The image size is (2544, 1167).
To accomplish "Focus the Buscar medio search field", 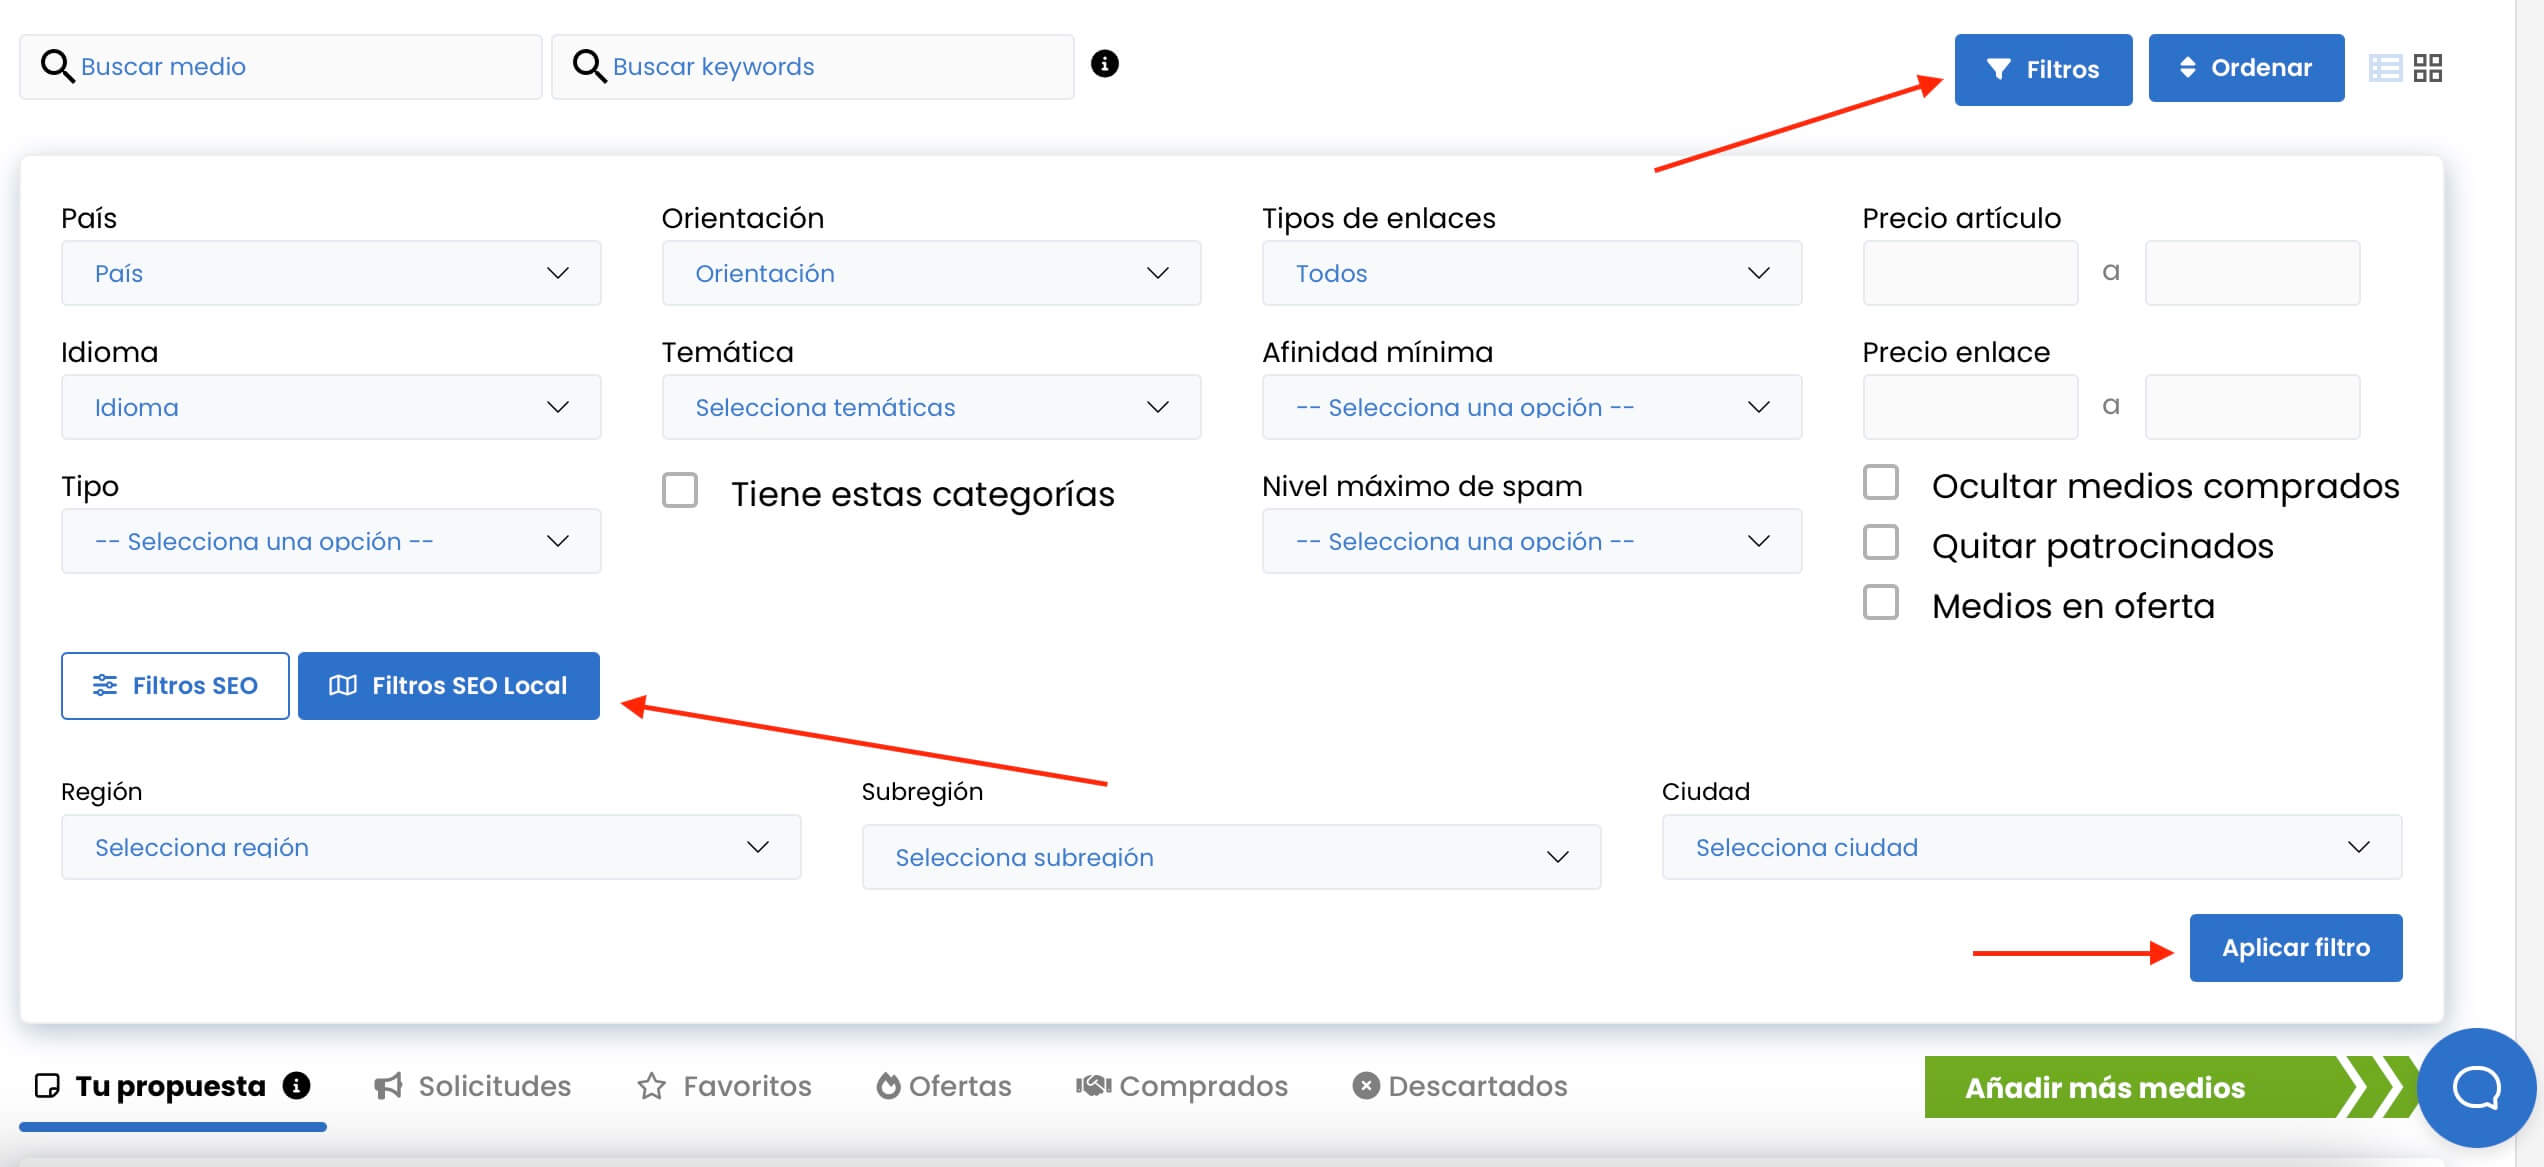I will coord(281,67).
